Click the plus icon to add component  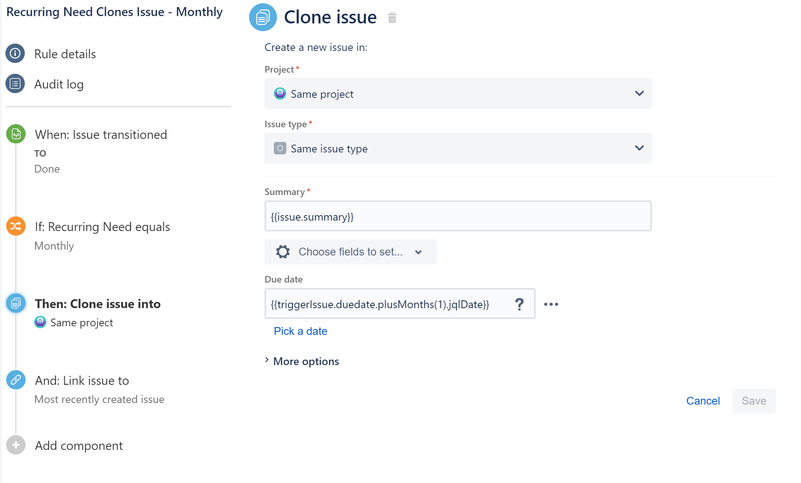(x=16, y=445)
